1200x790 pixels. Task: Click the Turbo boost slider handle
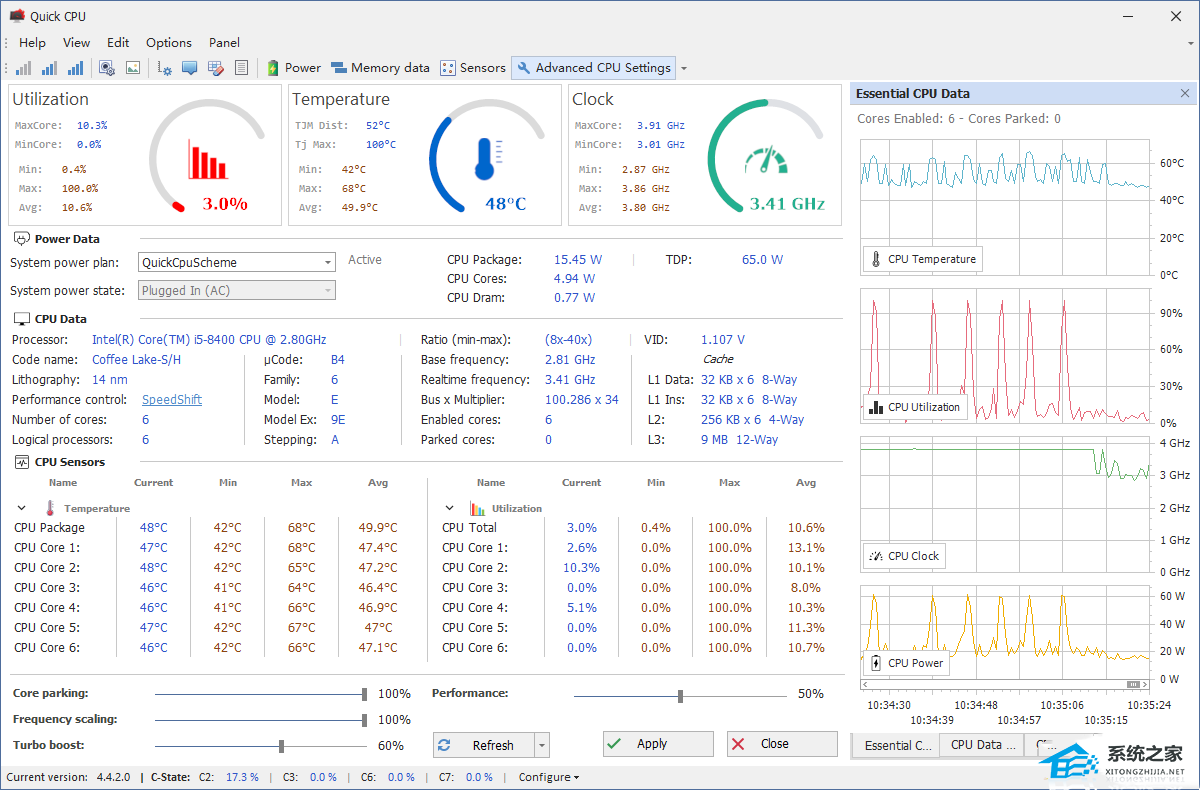point(282,746)
